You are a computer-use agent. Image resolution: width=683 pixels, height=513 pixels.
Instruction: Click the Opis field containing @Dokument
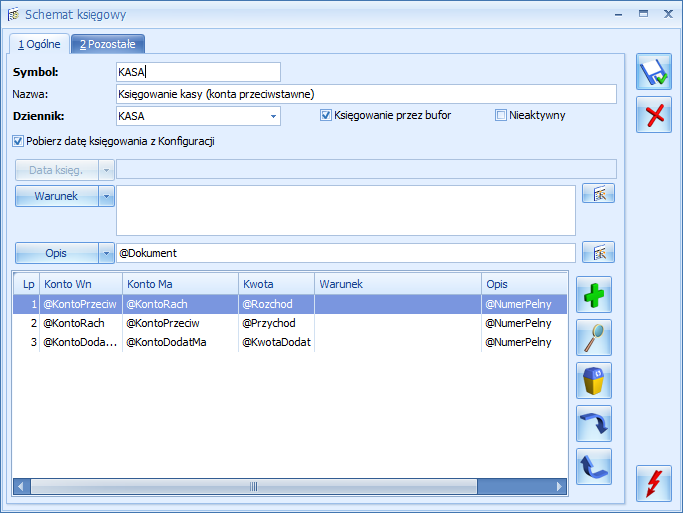pos(346,253)
